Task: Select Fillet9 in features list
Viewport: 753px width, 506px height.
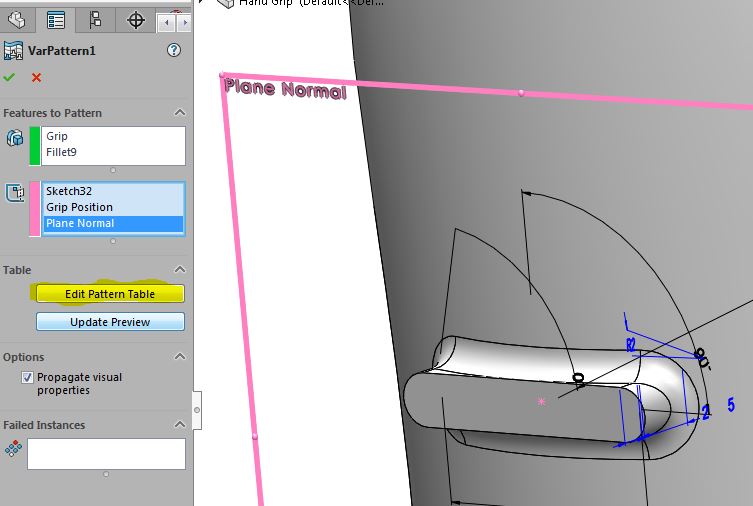Action: point(61,152)
